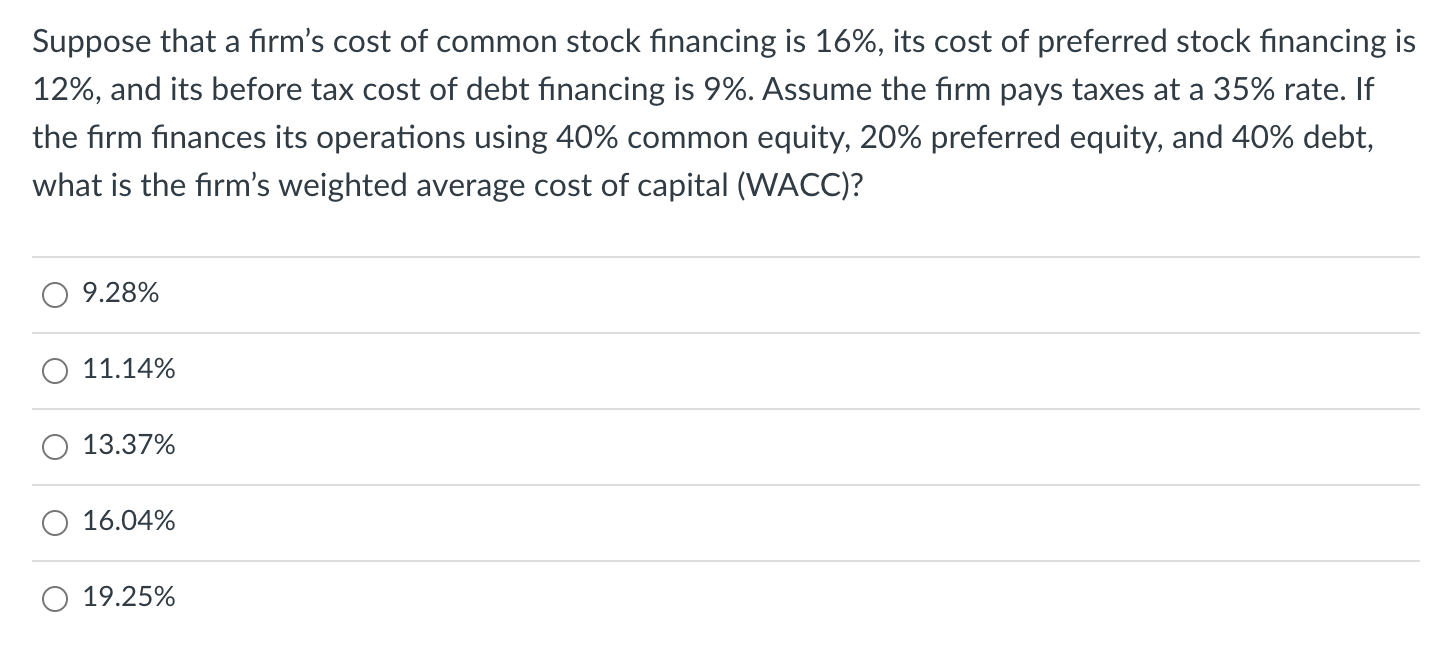Click the lowest percentage answer choice

tap(119, 293)
